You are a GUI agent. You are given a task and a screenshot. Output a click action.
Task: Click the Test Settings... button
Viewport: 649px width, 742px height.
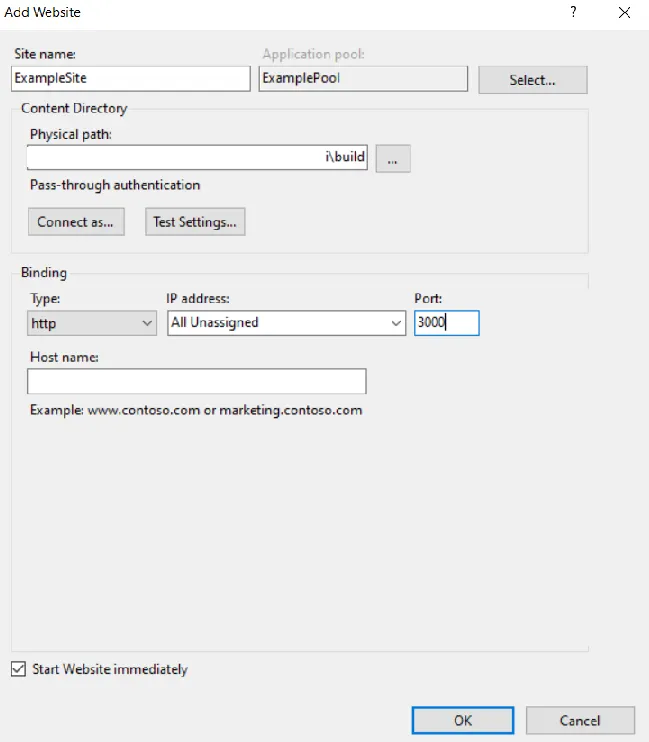195,222
